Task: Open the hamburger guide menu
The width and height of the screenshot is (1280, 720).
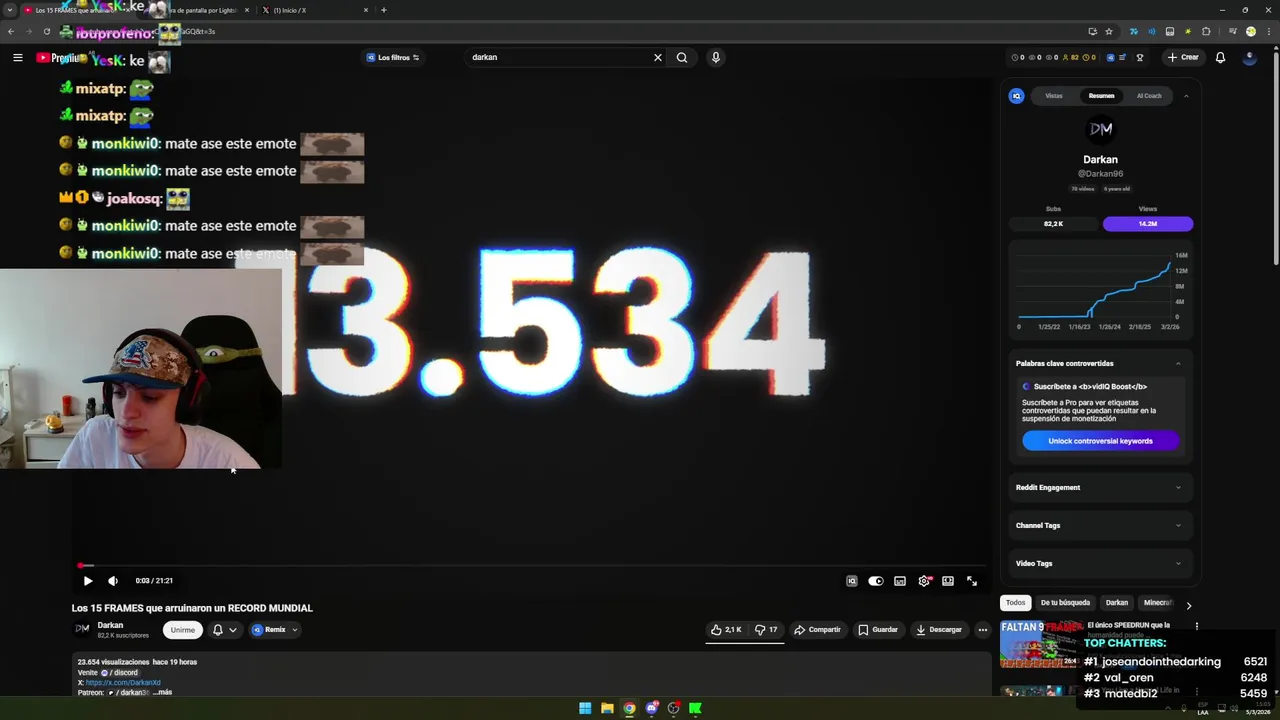Action: click(17, 57)
